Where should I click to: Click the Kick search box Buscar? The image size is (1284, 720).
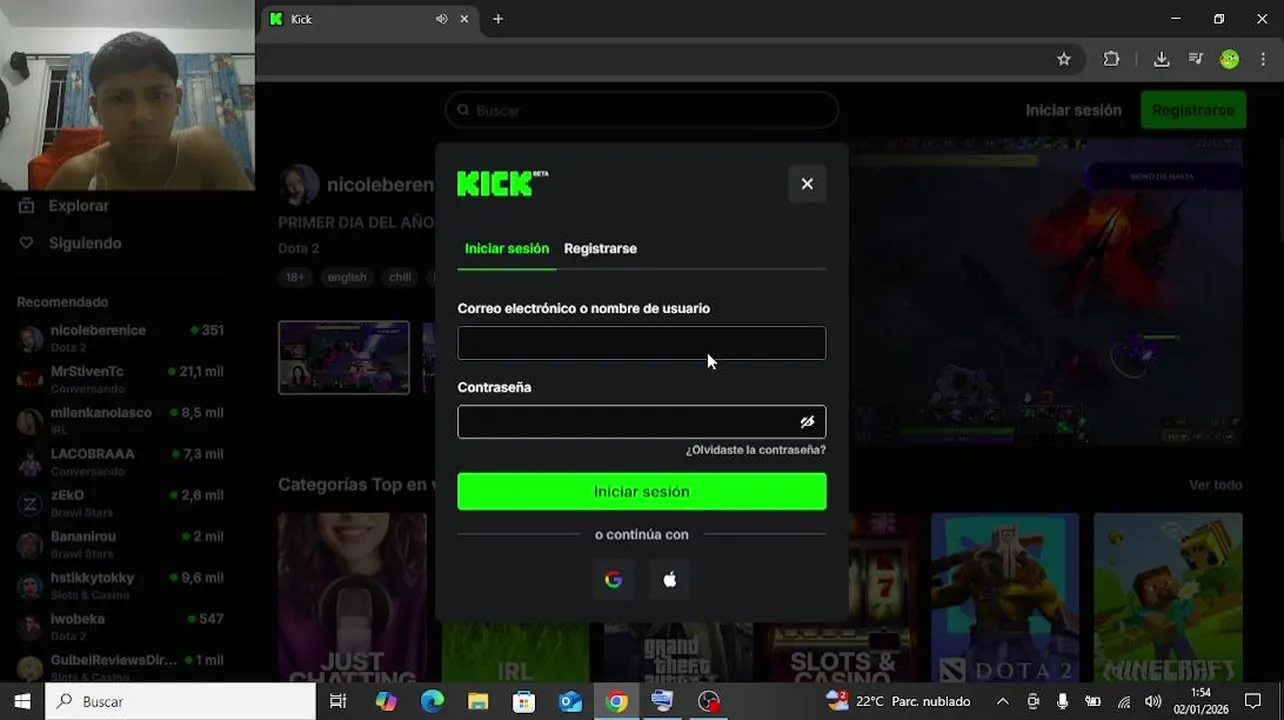[642, 110]
